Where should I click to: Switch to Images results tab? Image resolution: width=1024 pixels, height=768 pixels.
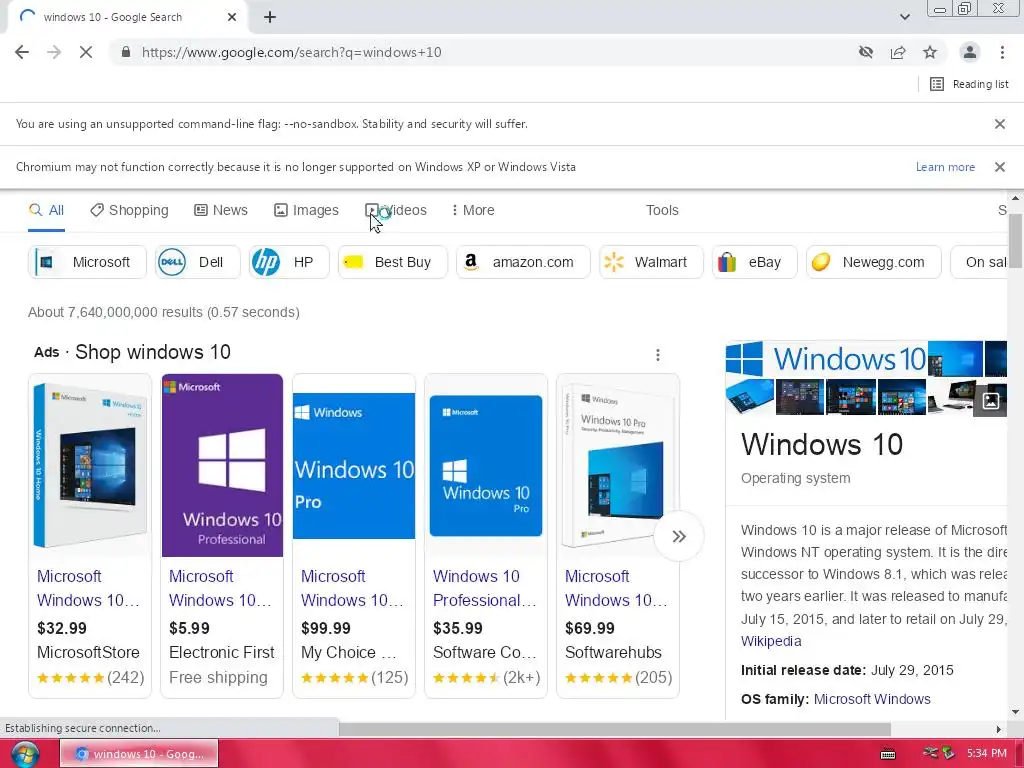point(306,210)
